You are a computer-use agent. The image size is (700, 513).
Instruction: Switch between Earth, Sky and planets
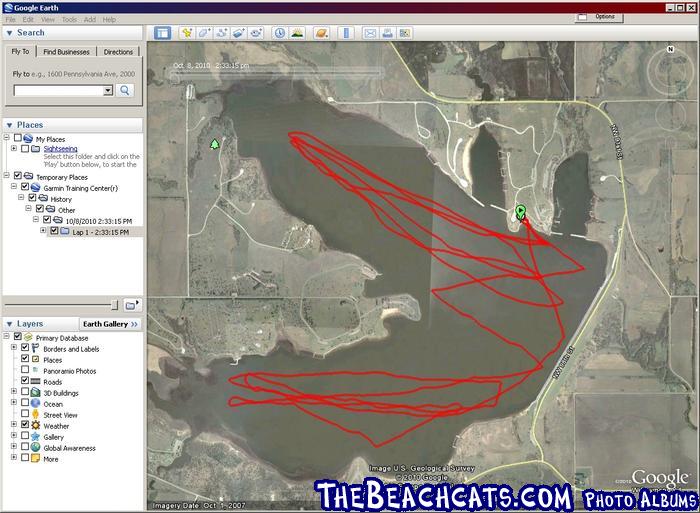point(321,33)
